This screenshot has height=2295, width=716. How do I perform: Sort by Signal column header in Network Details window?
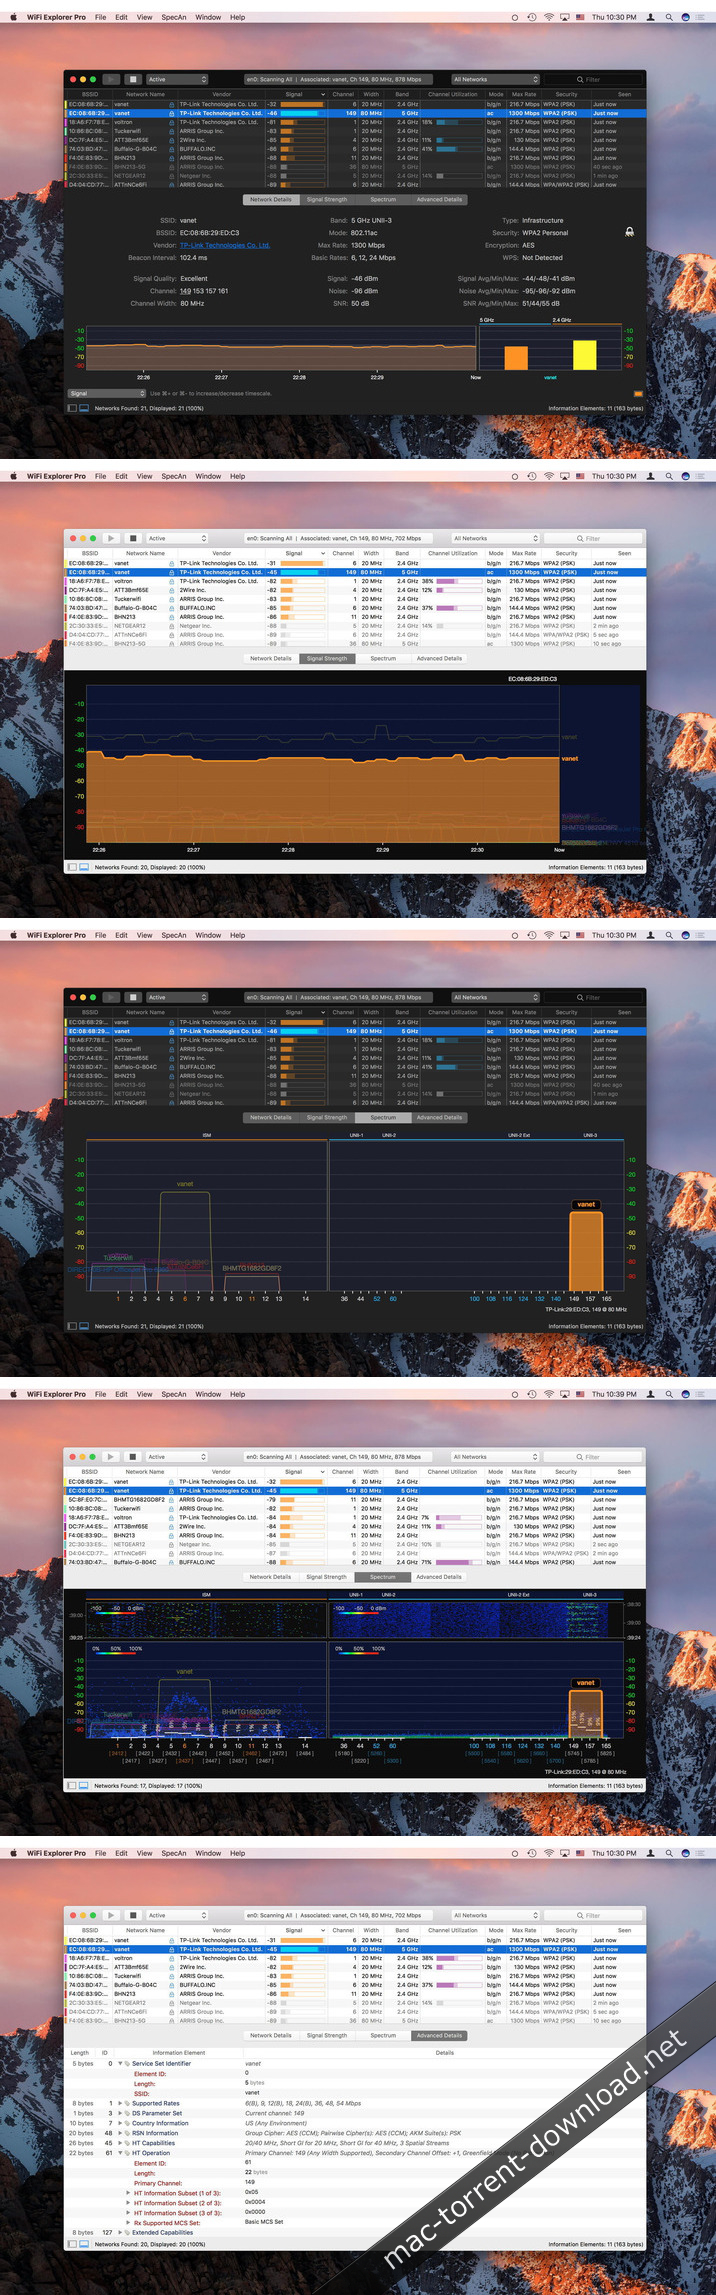[294, 94]
